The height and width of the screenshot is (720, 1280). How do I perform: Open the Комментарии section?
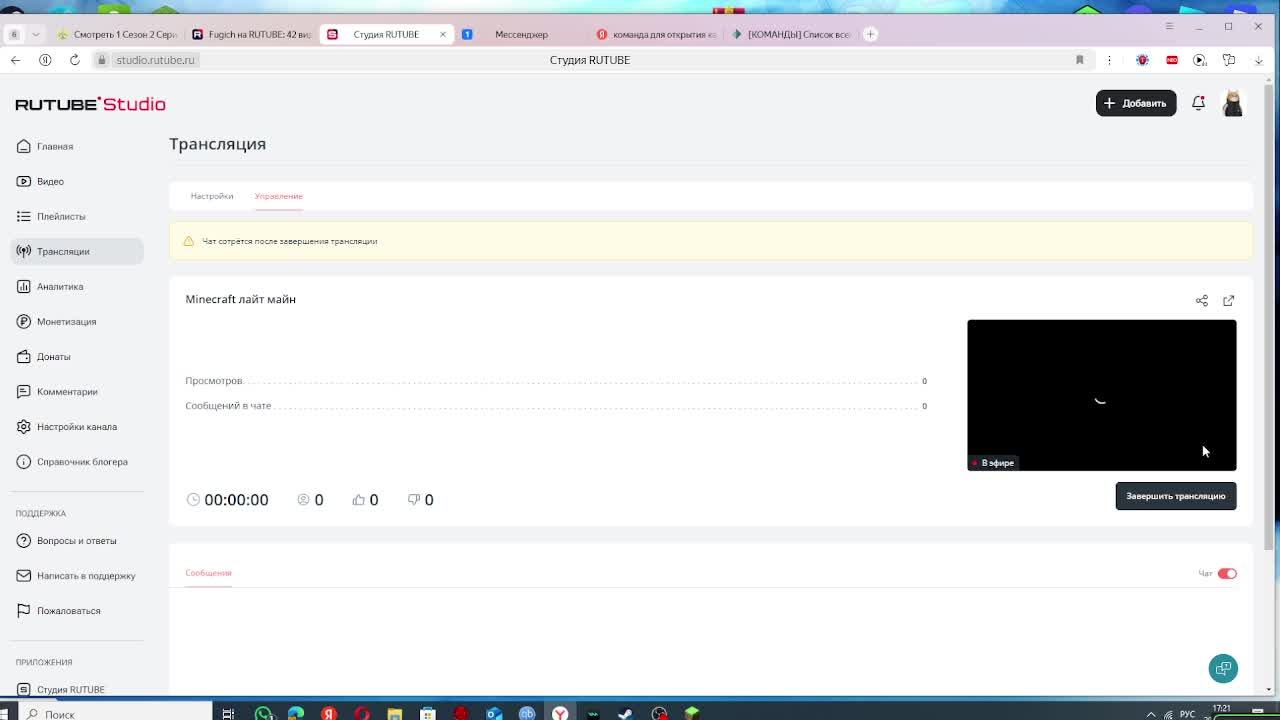click(x=67, y=391)
